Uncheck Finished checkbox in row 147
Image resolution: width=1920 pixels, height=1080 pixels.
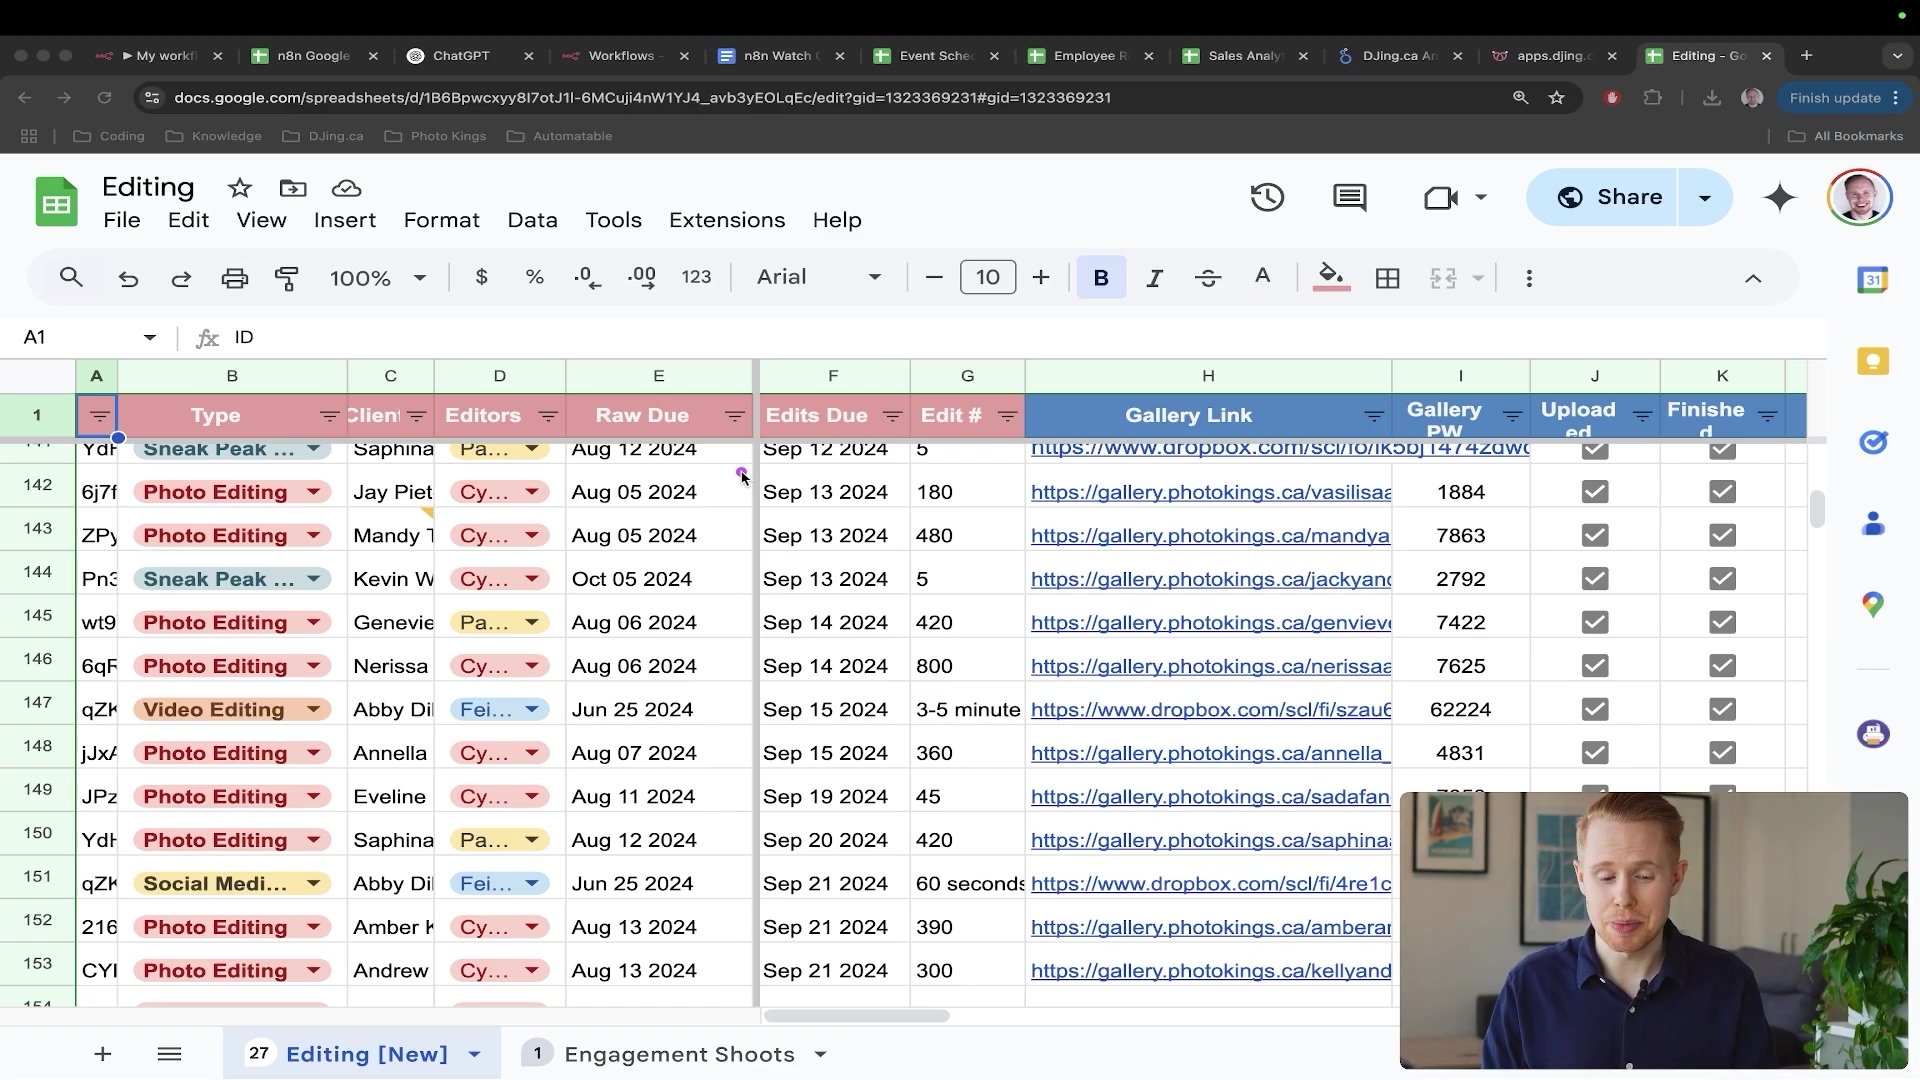tap(1722, 710)
